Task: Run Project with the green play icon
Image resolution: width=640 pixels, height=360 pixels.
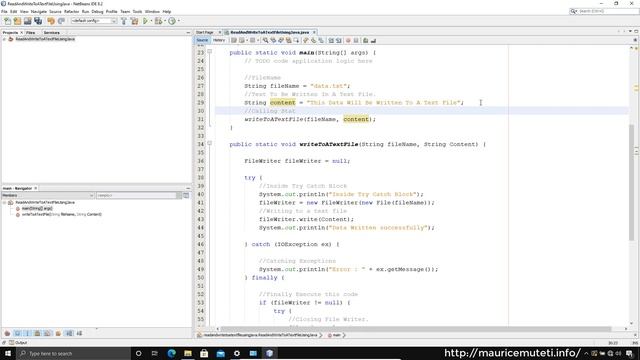Action: pos(145,21)
